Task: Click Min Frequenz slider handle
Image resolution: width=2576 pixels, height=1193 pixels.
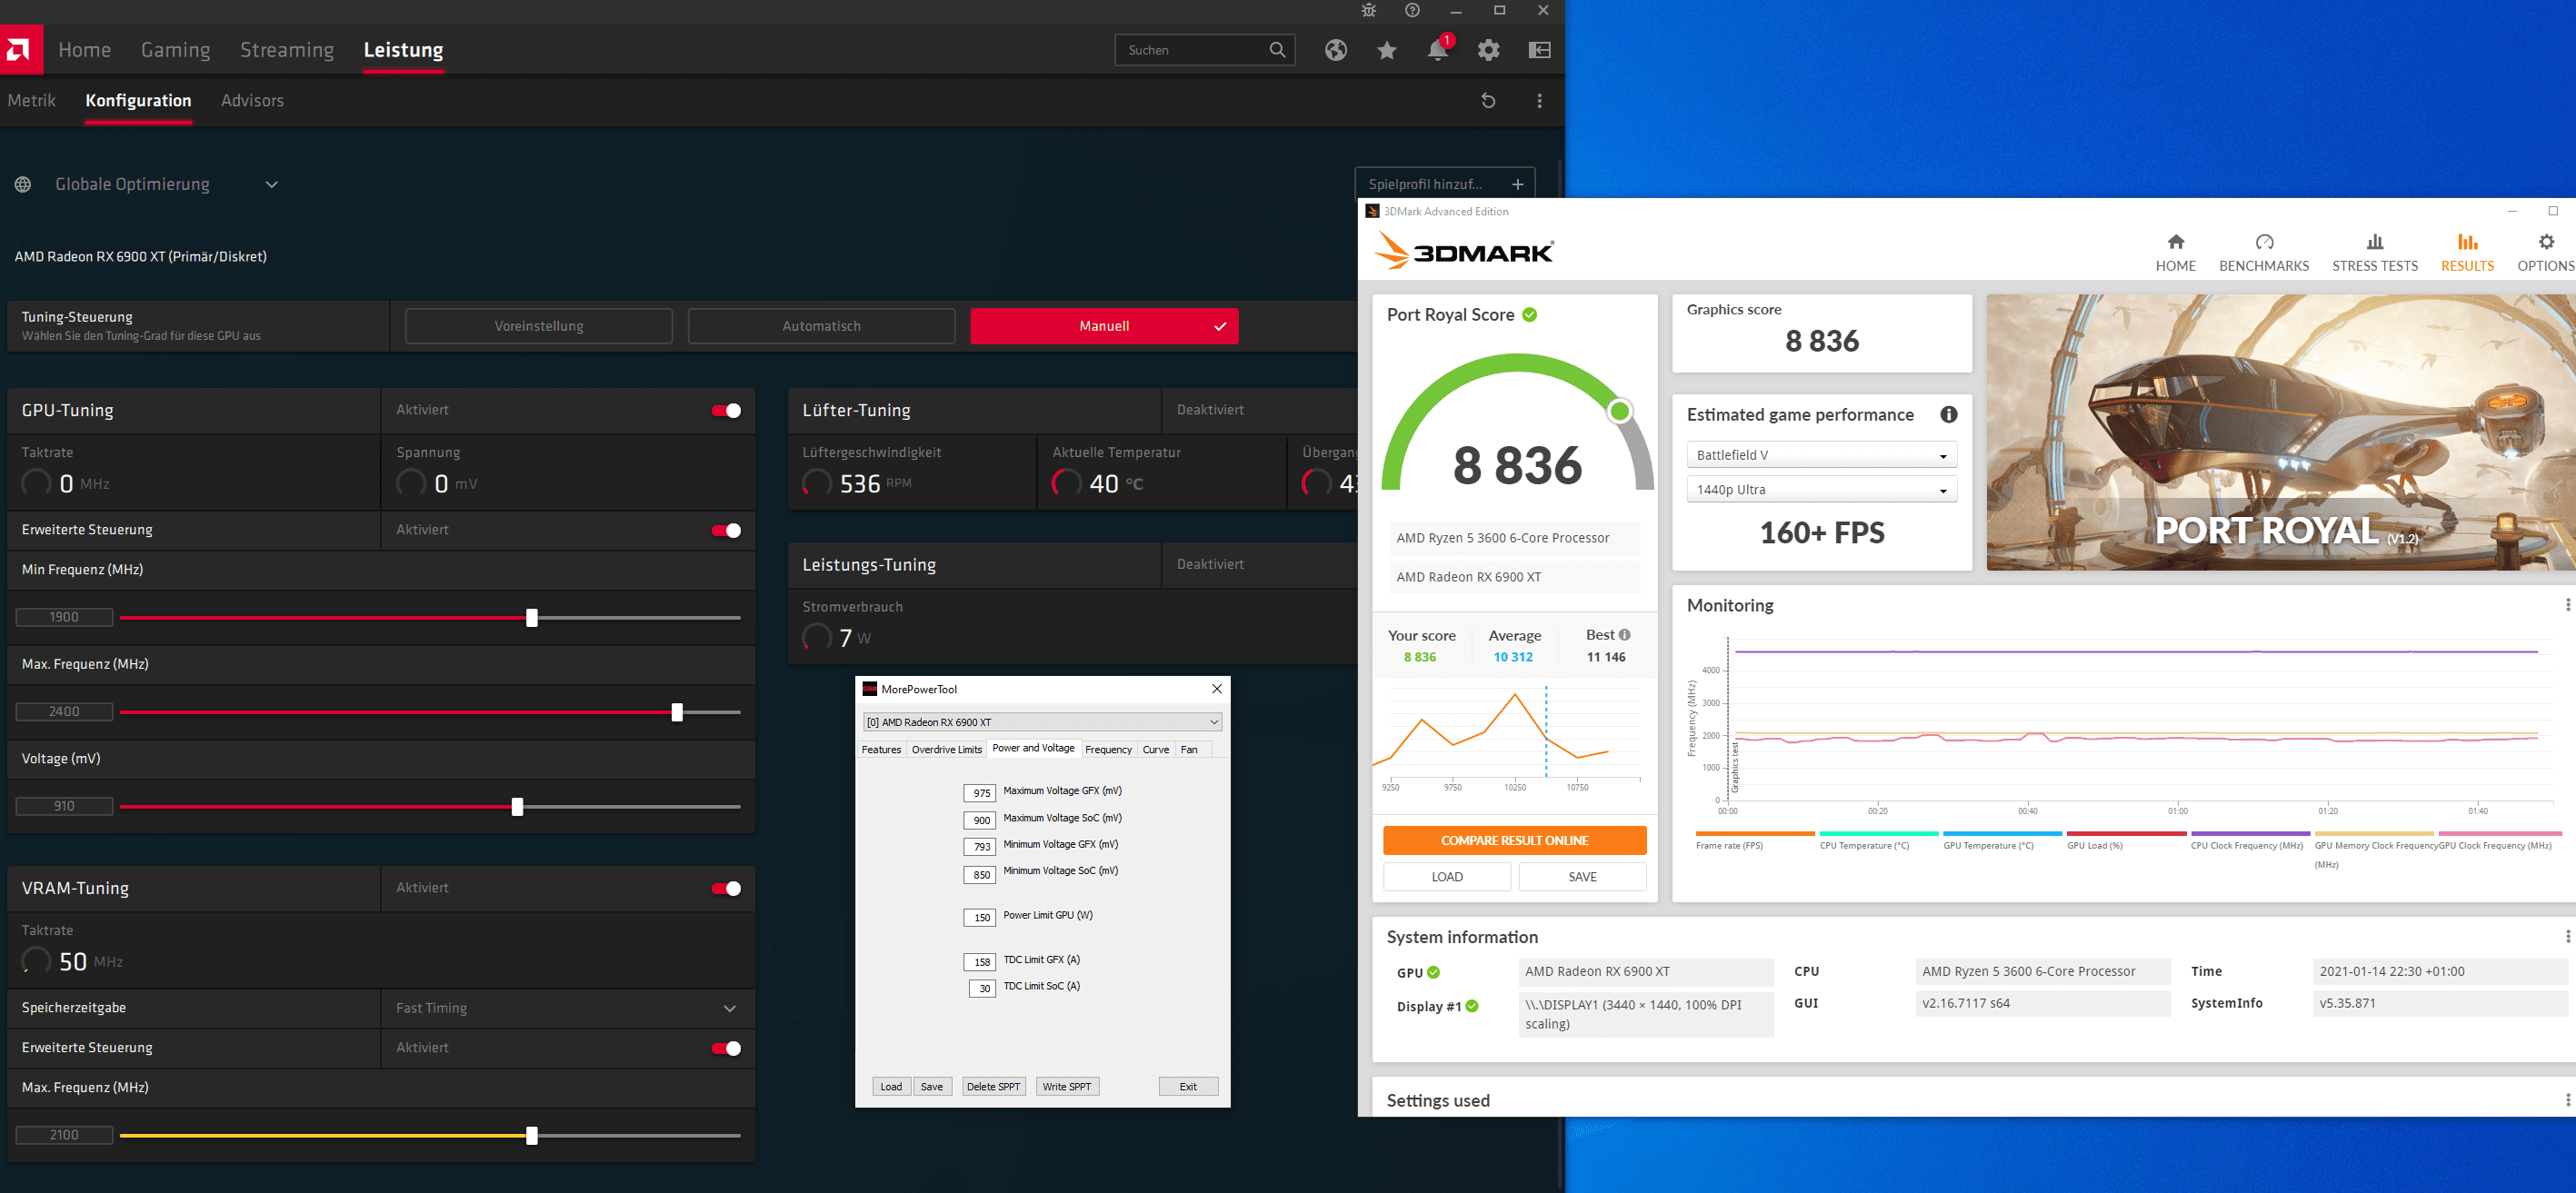Action: click(532, 619)
